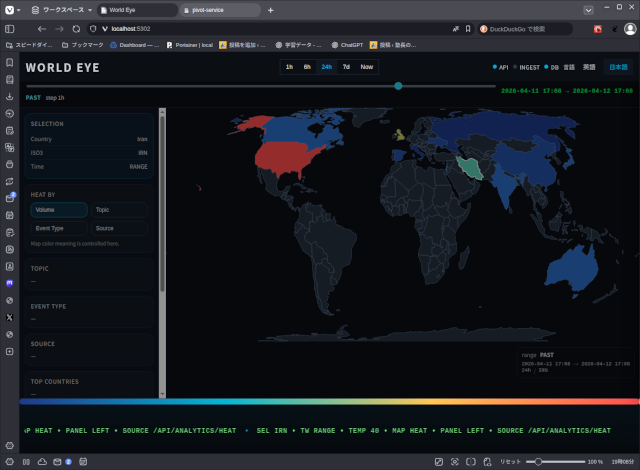Open the history panel in the sidebar
640x470 pixels.
point(10,114)
